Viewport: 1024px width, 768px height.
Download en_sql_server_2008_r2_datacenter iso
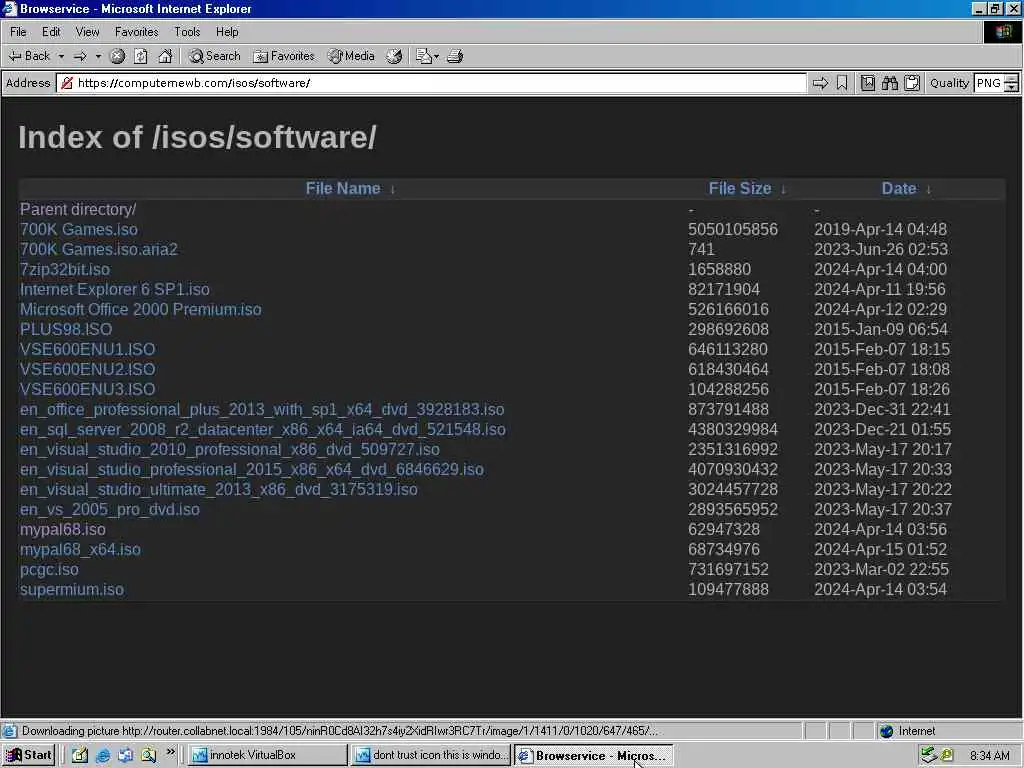tap(263, 430)
